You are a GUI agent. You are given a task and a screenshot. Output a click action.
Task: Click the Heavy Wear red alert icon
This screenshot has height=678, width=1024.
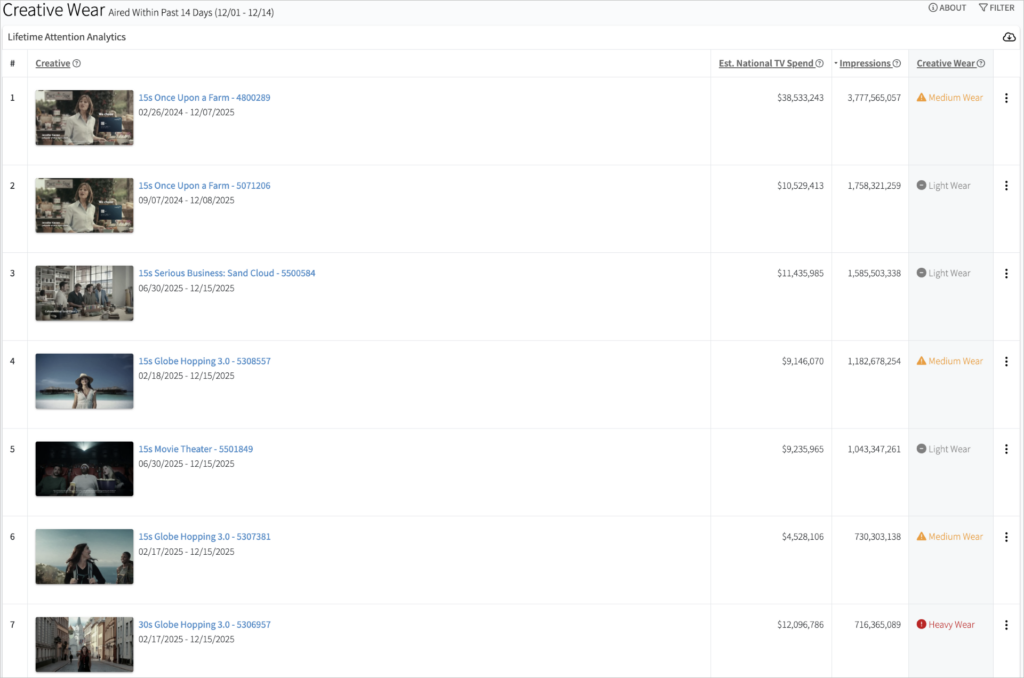point(921,625)
